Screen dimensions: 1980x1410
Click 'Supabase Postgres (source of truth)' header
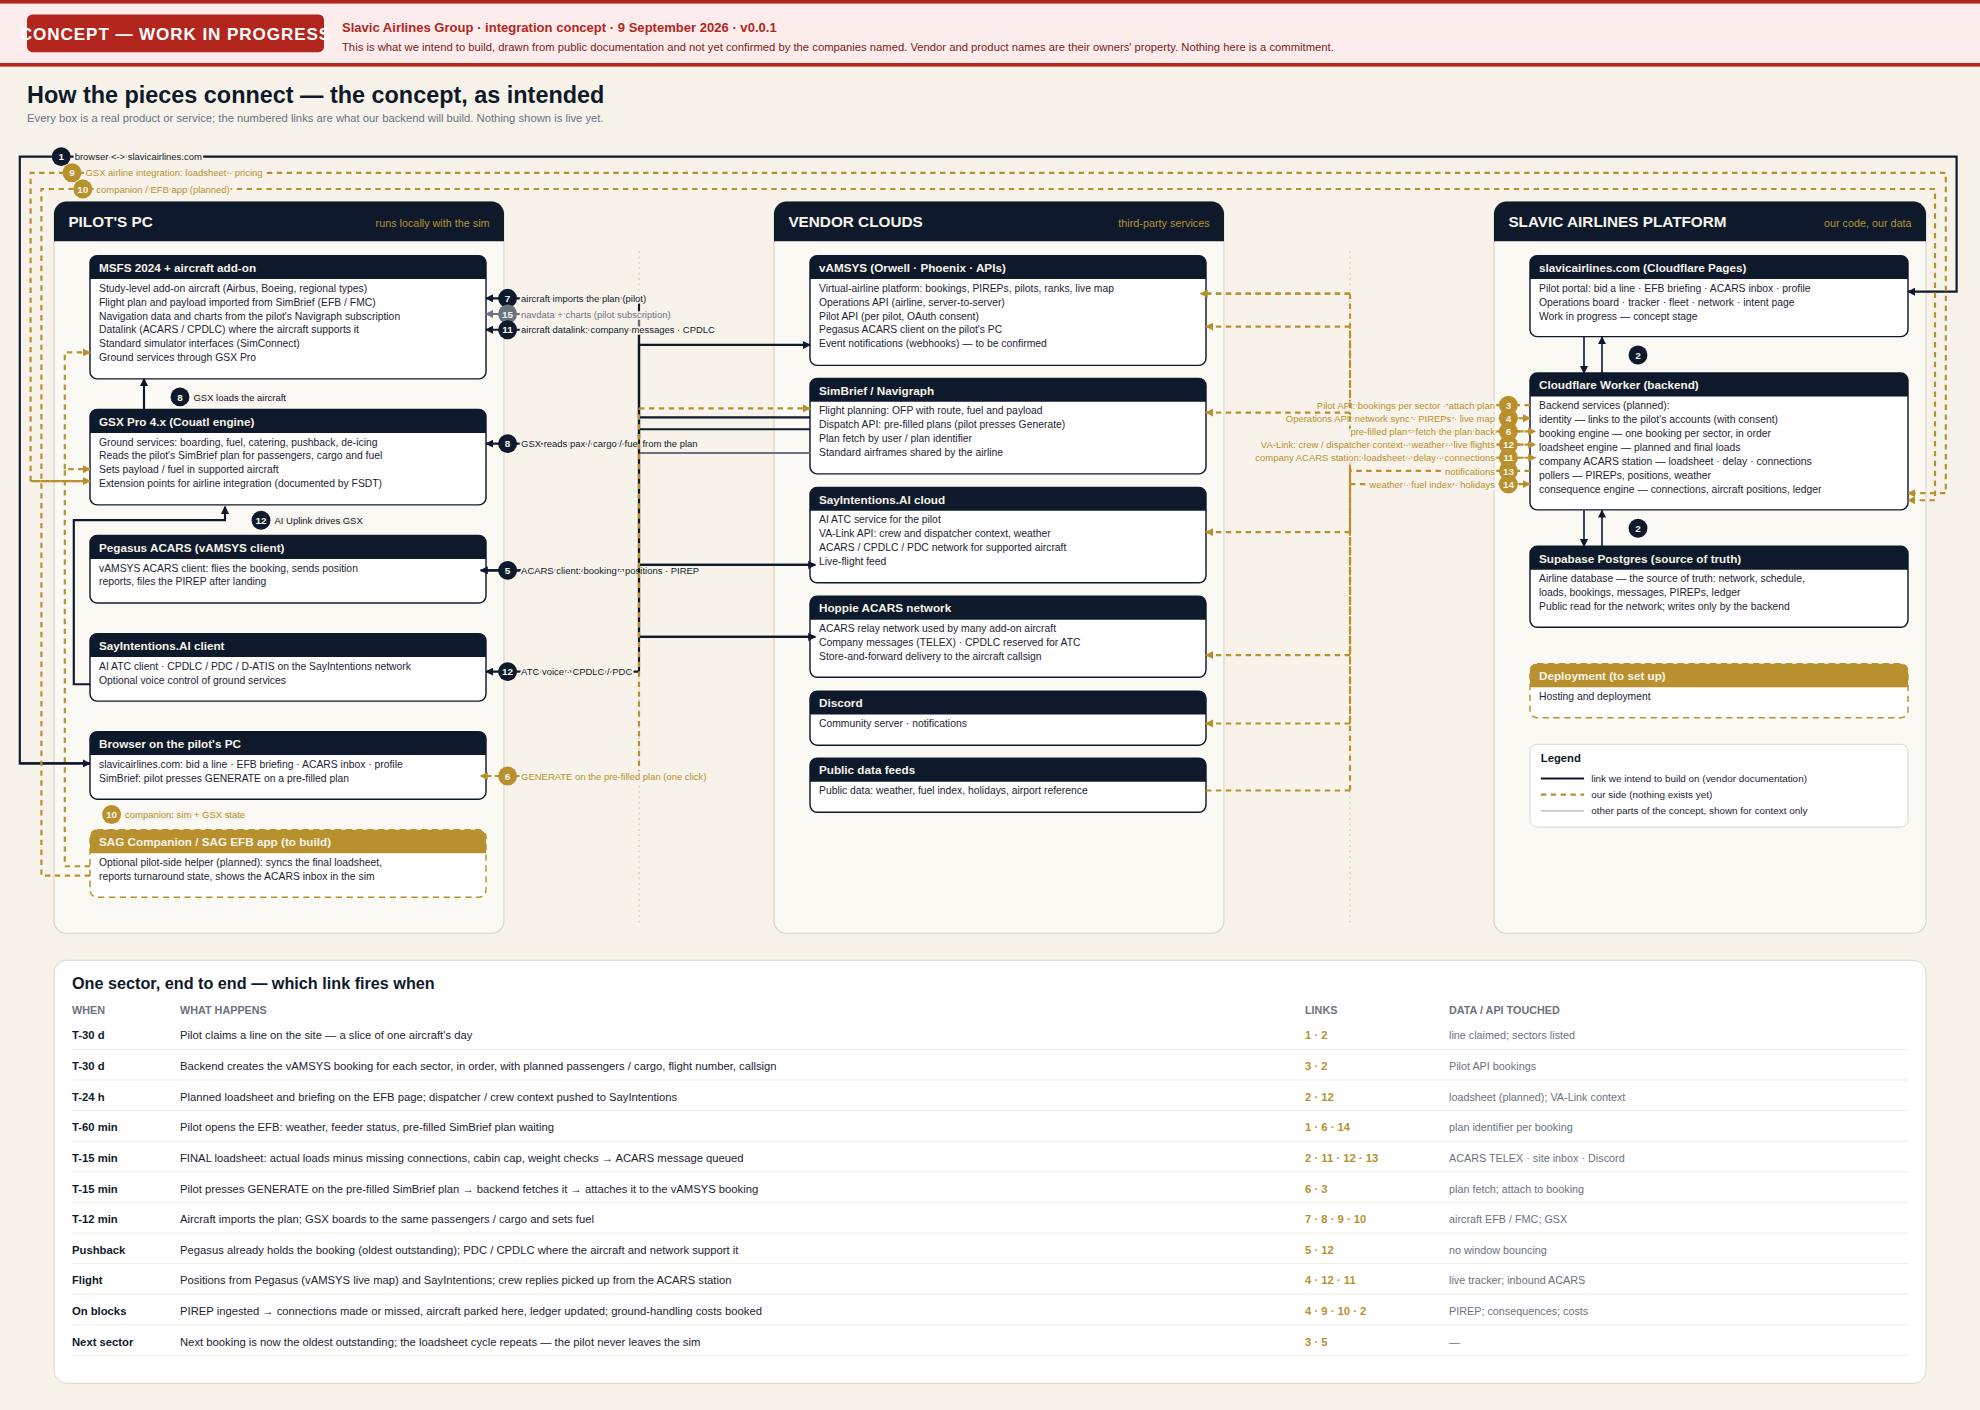pos(1719,559)
